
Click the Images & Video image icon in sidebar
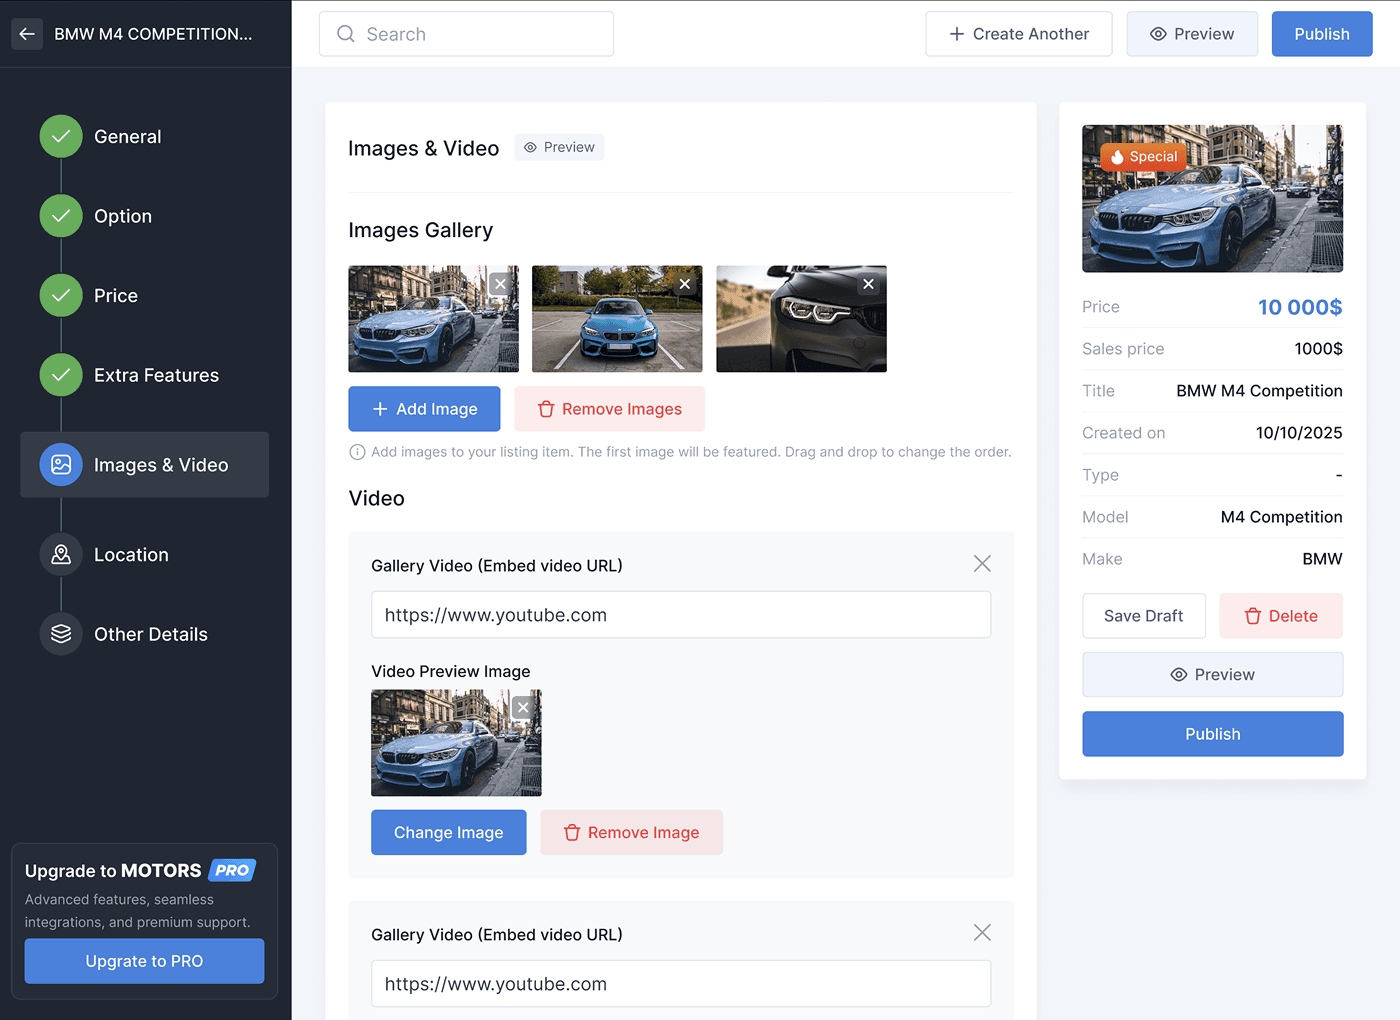pos(60,464)
